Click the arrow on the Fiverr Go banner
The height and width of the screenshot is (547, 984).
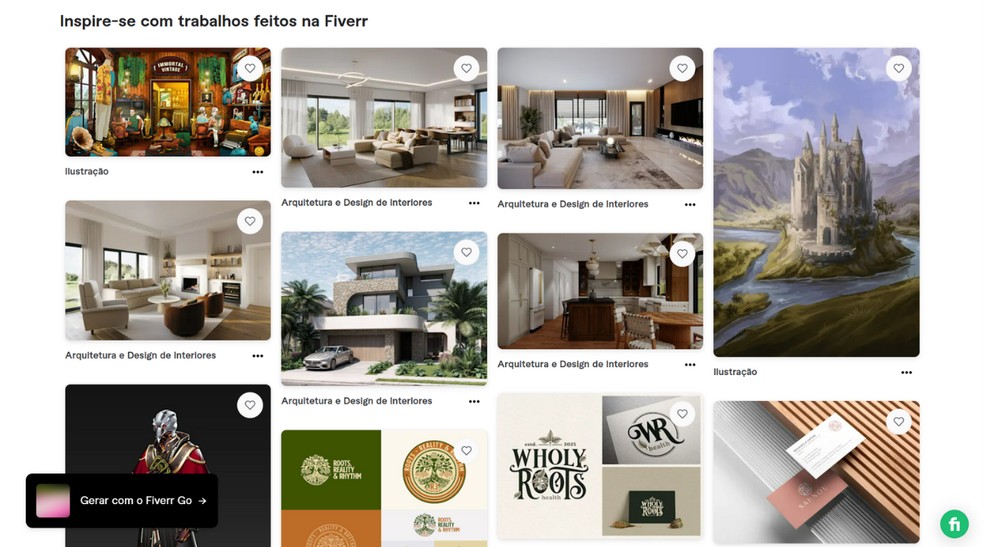[x=202, y=501]
